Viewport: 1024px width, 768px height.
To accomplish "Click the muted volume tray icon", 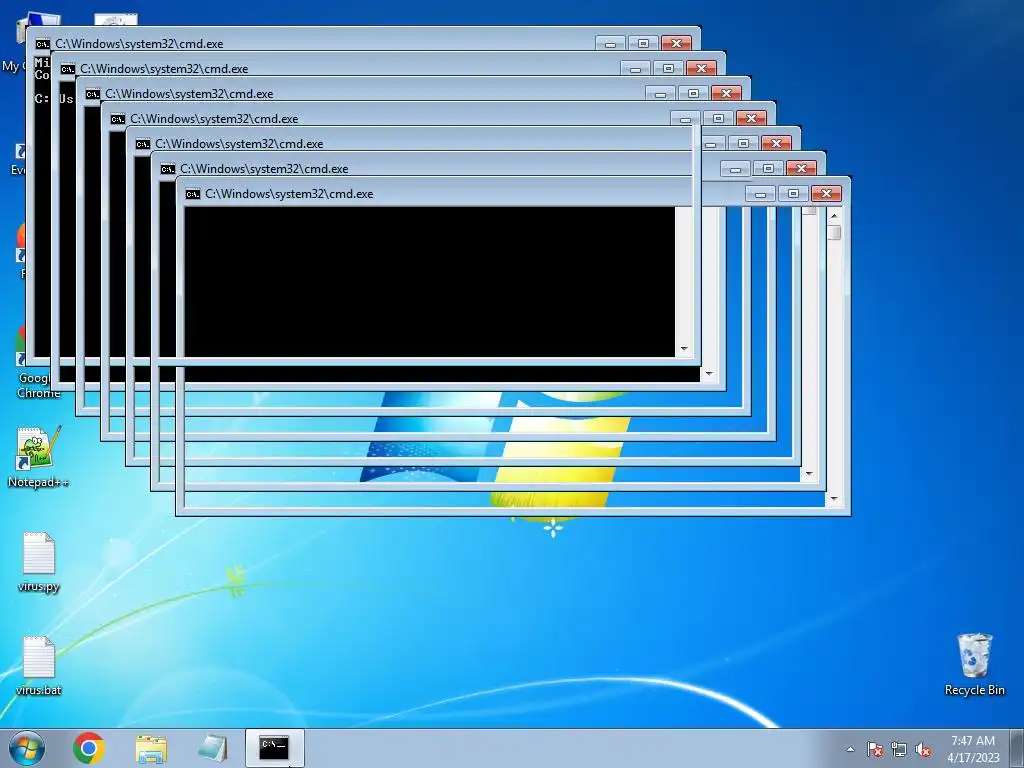I will tap(923, 749).
